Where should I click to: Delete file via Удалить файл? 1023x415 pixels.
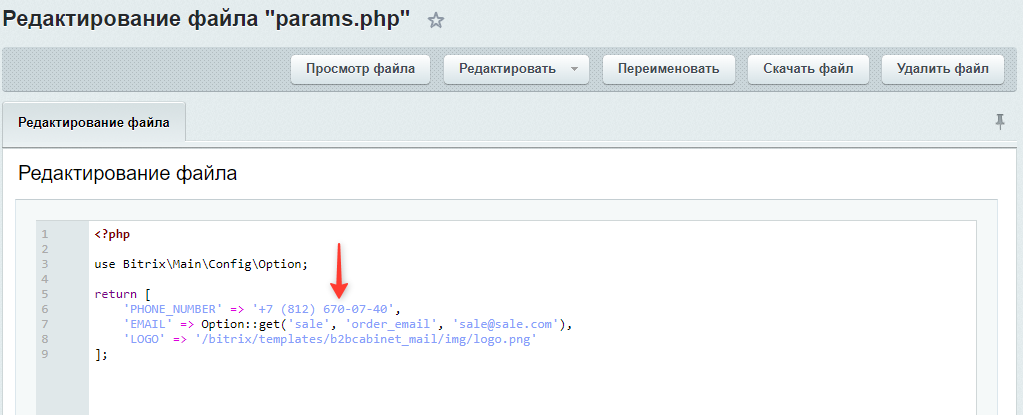[943, 69]
